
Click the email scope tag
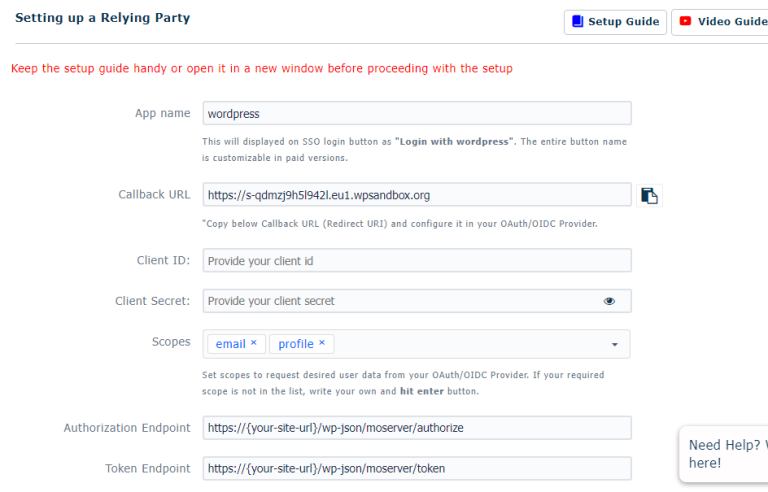pyautogui.click(x=230, y=344)
